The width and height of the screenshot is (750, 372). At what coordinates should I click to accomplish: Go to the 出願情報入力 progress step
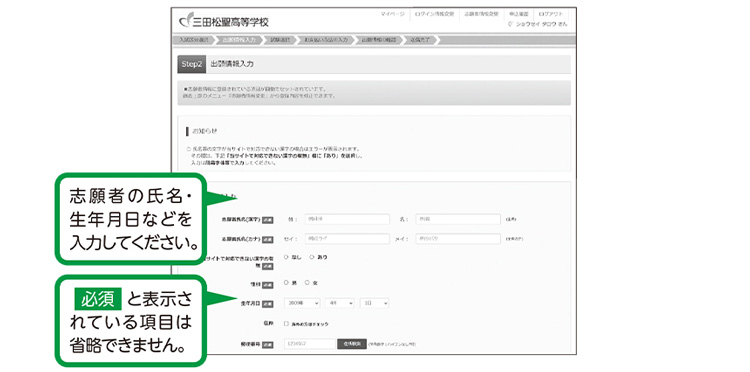(x=239, y=40)
